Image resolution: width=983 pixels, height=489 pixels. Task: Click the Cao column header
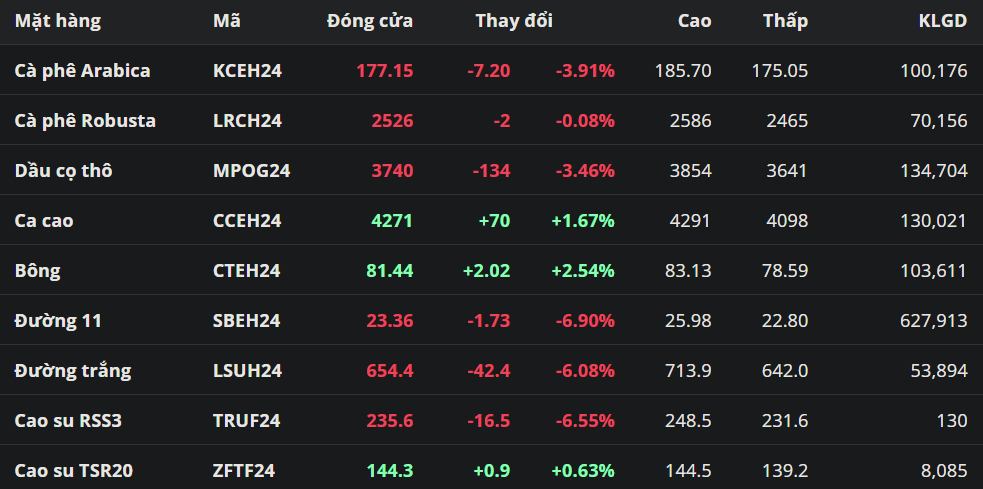pyautogui.click(x=694, y=20)
